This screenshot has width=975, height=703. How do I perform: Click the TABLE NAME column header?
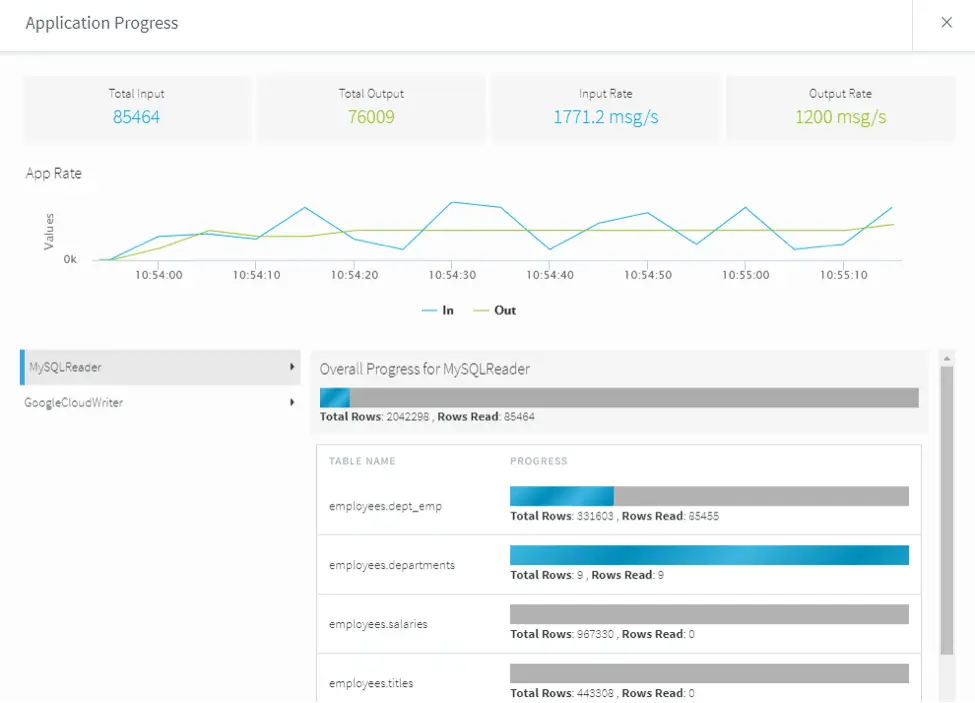(362, 461)
